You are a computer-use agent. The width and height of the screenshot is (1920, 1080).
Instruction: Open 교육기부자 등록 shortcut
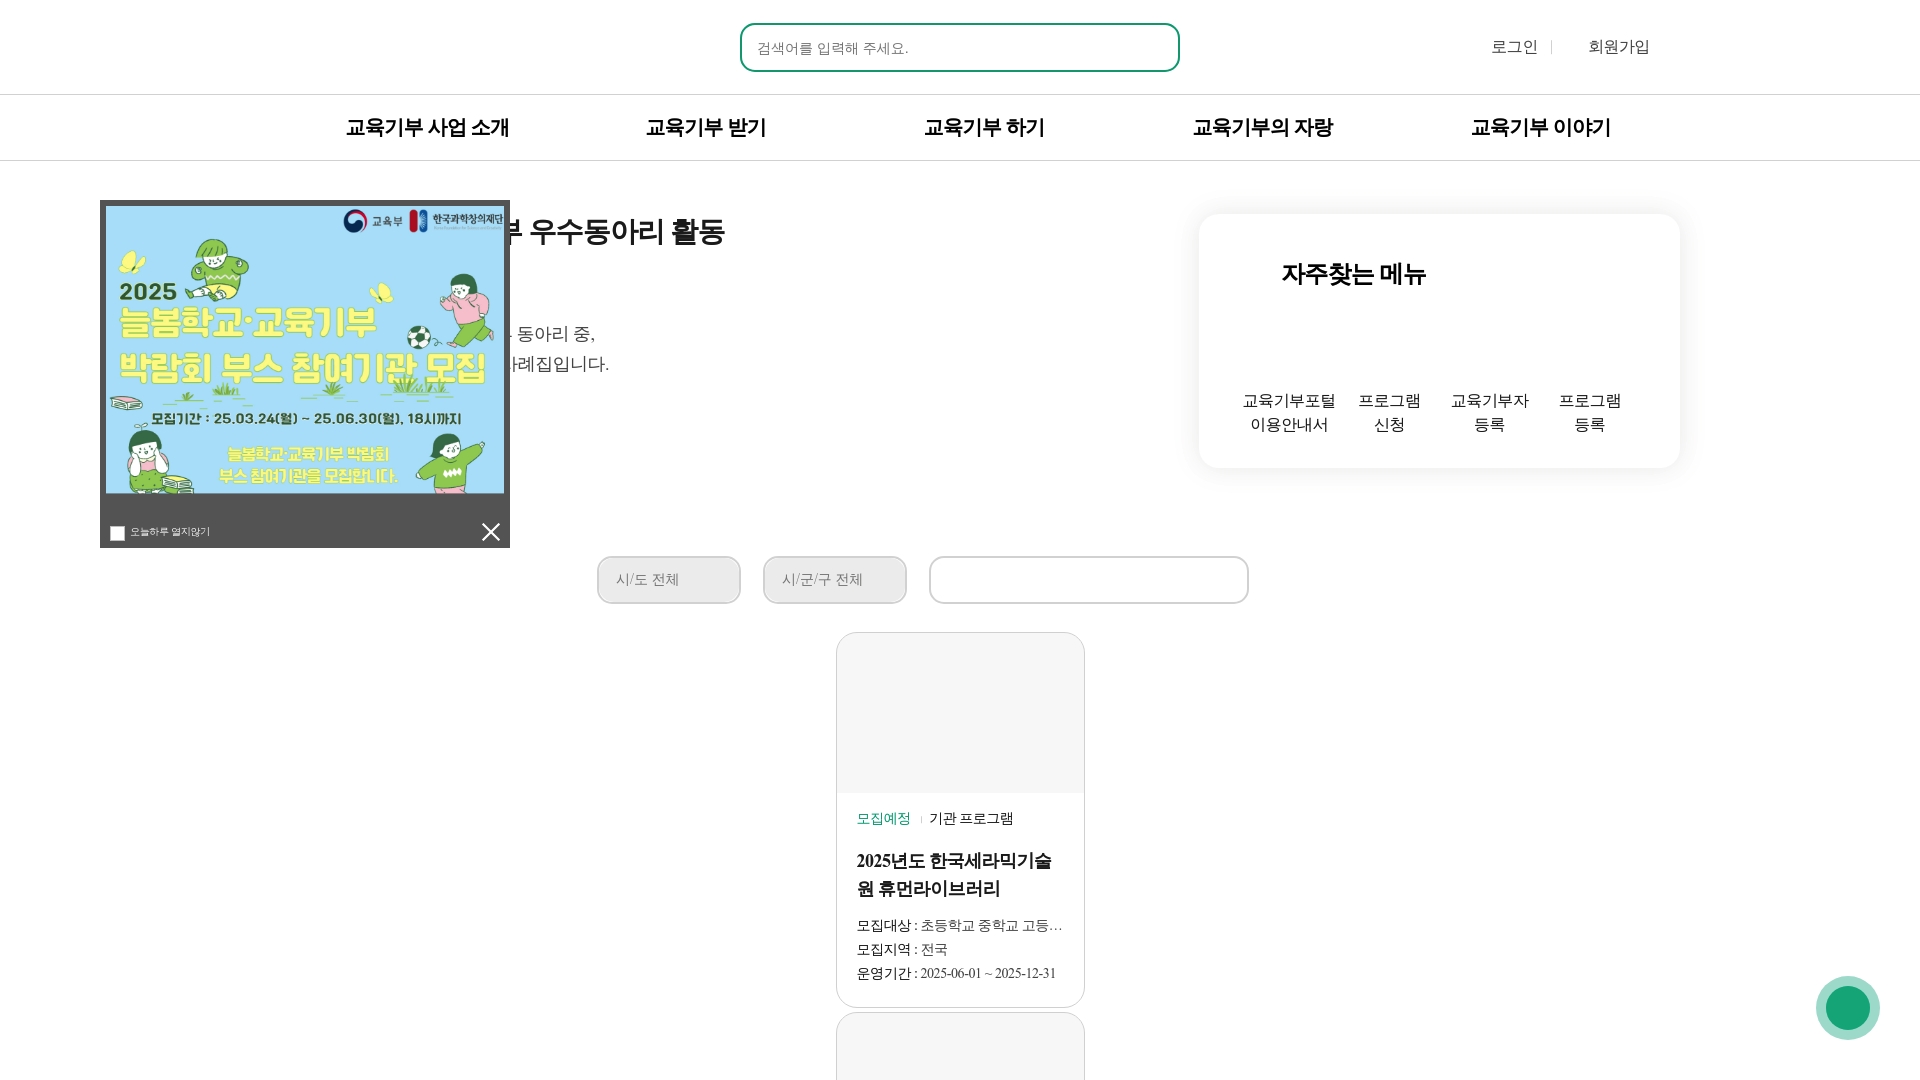point(1490,412)
